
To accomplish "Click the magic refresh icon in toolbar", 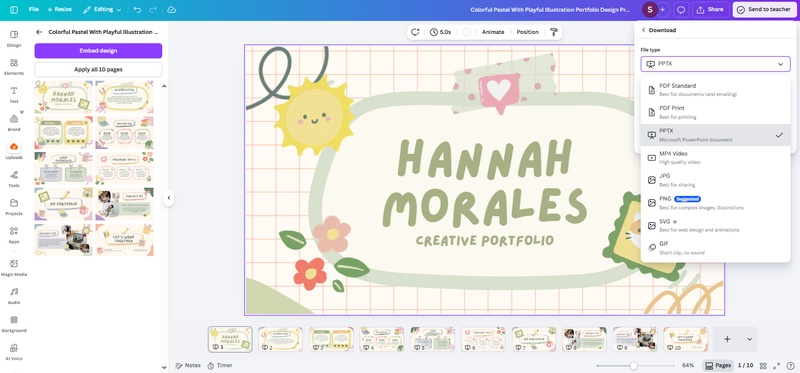I will [415, 32].
